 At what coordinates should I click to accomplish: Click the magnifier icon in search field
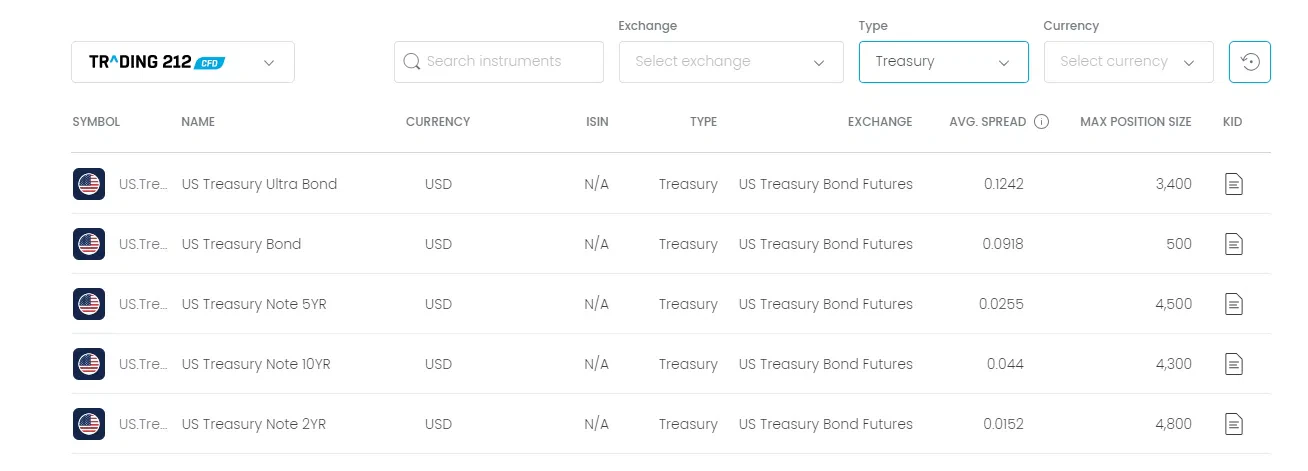(x=411, y=62)
